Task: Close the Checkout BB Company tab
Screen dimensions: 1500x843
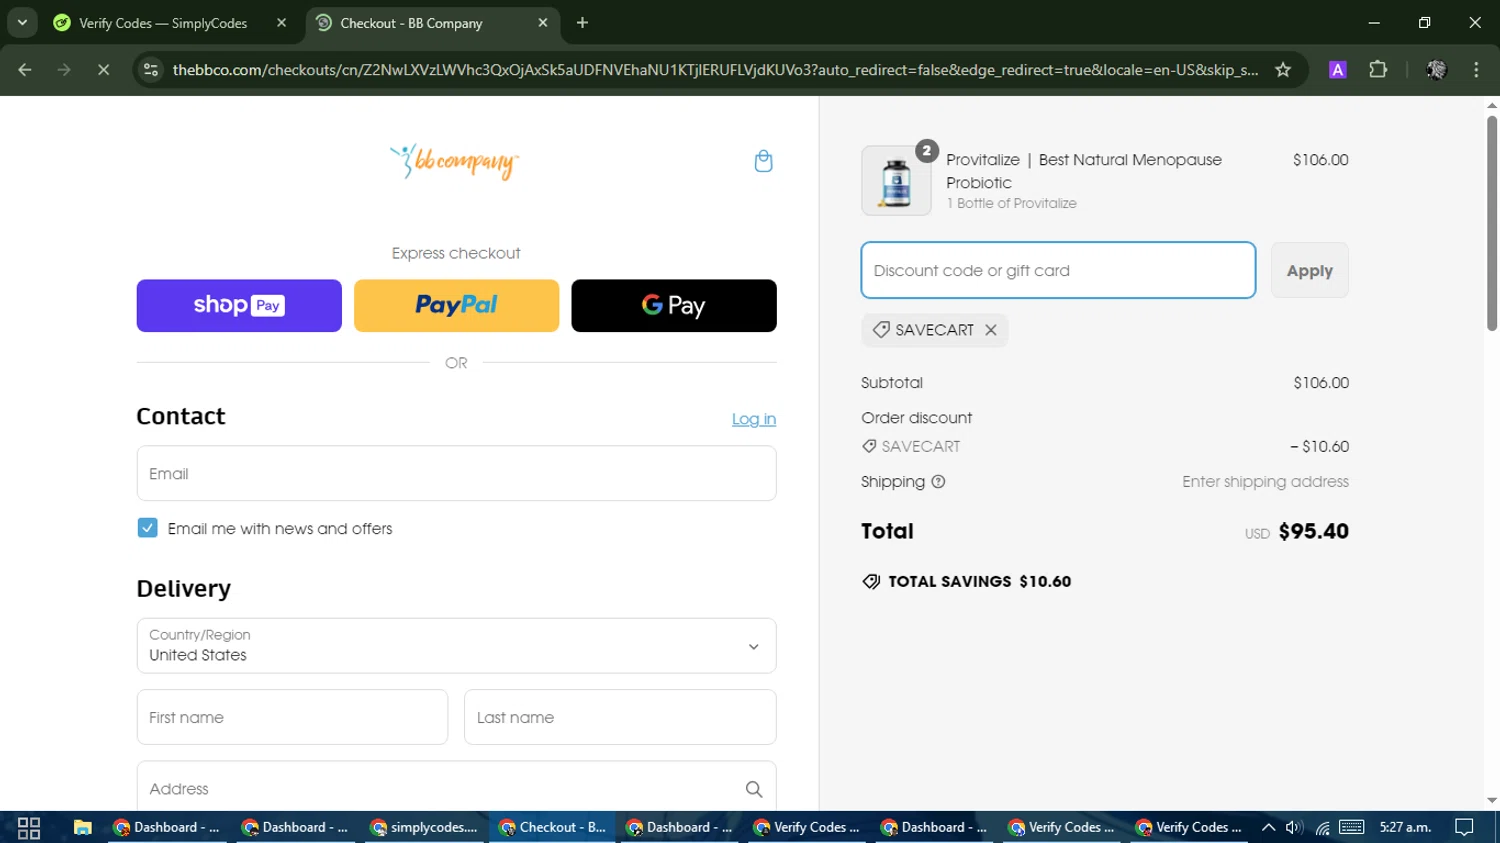Action: point(543,23)
